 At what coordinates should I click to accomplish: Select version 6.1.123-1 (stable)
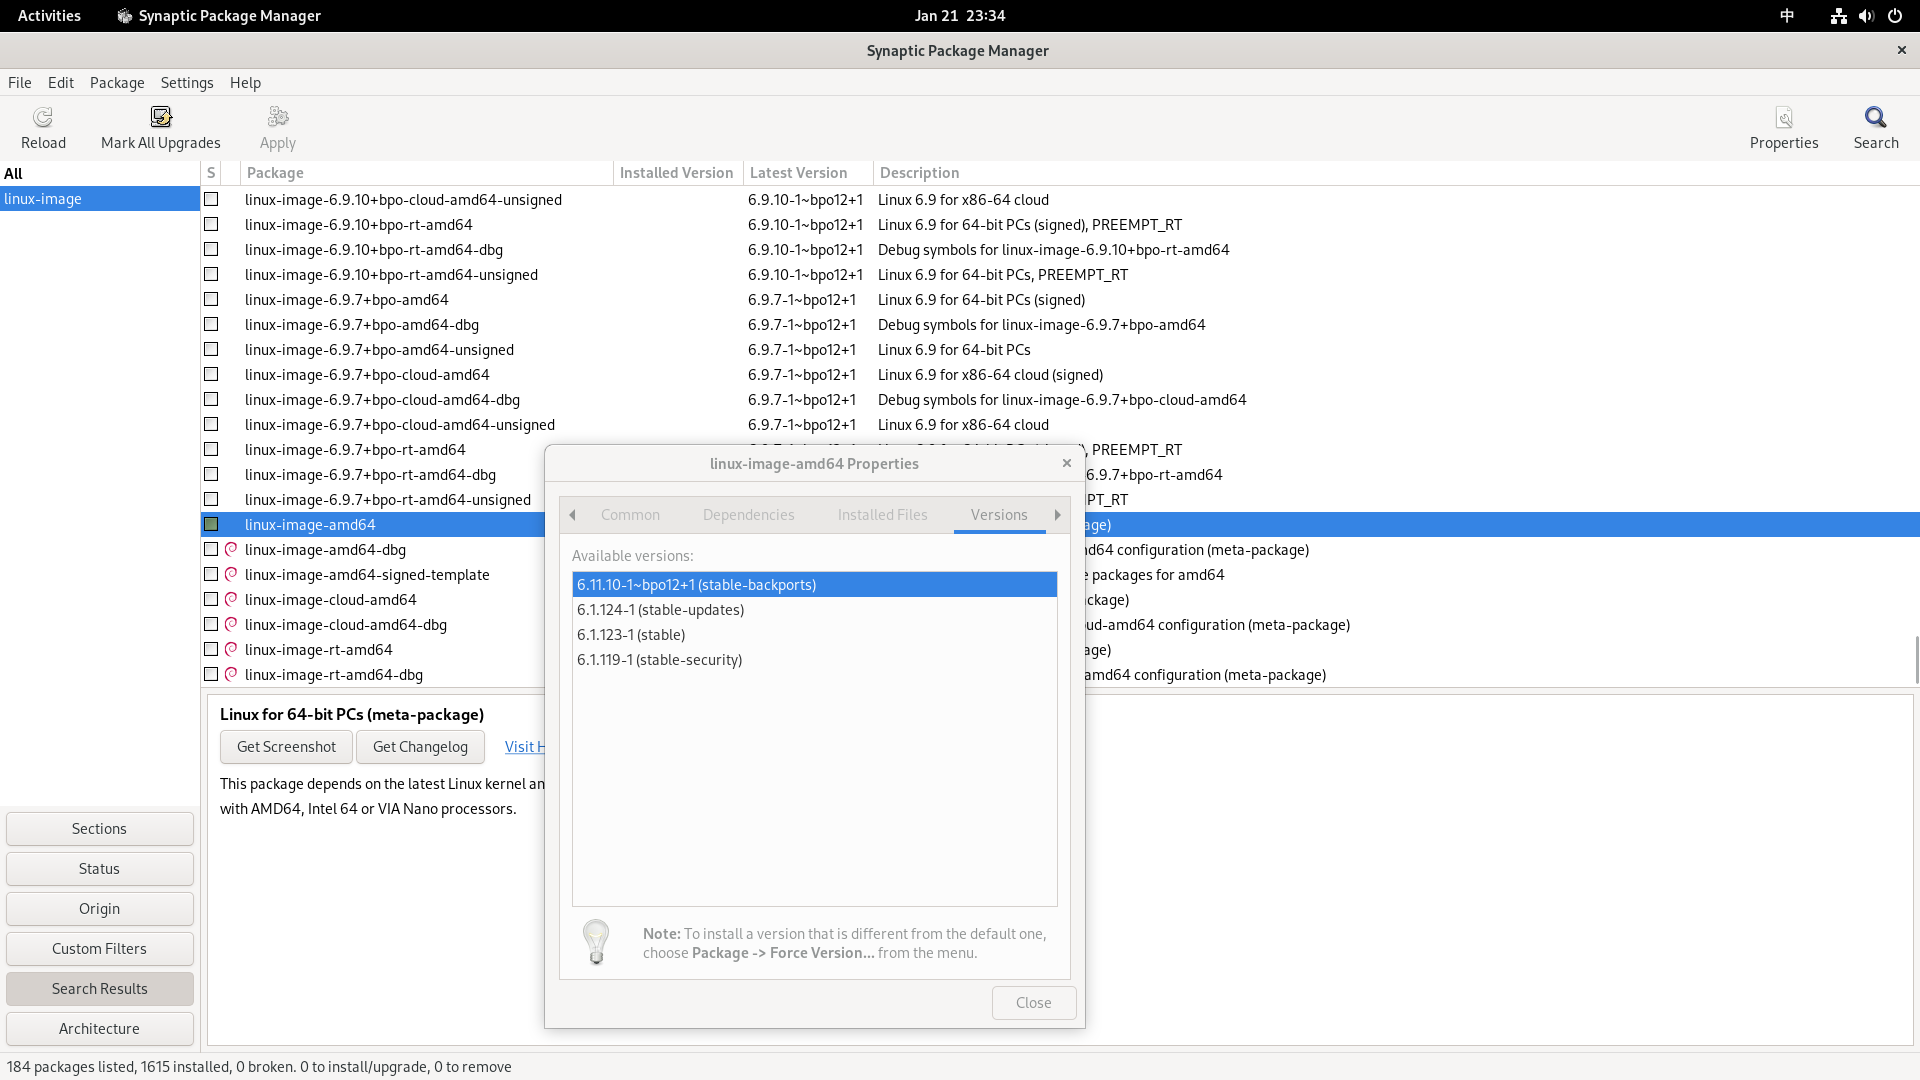(x=814, y=634)
